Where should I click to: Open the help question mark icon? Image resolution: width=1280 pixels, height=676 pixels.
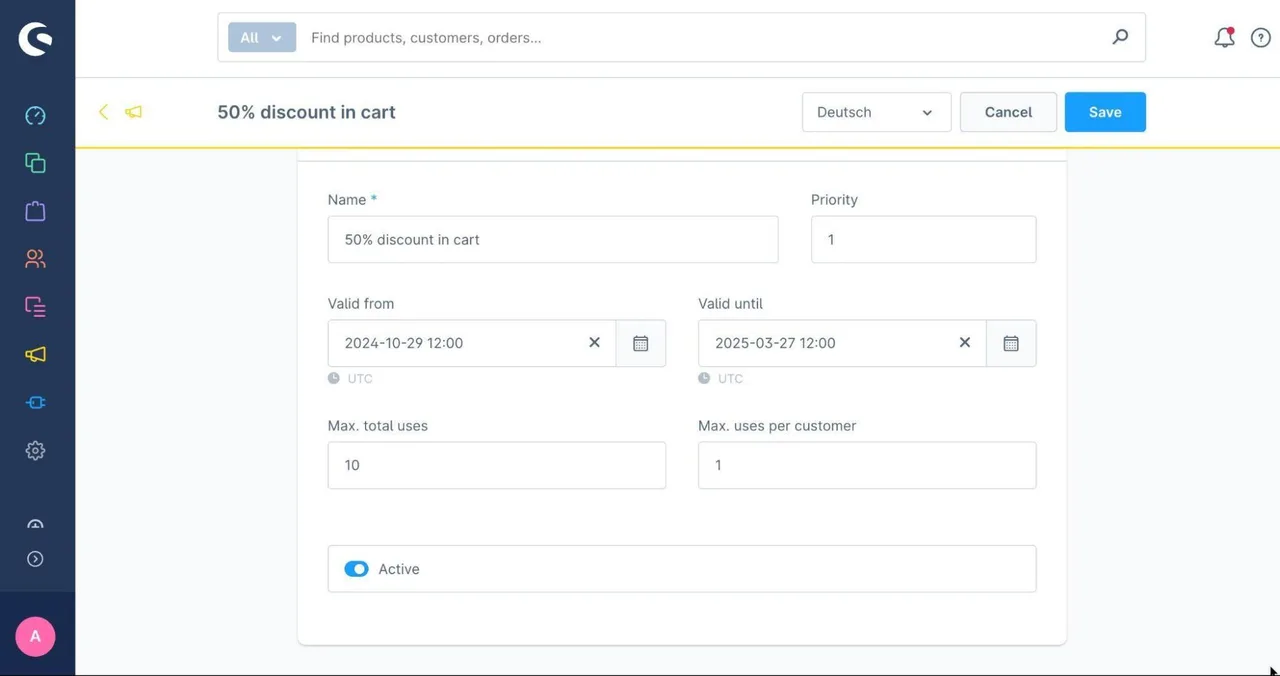1260,38
